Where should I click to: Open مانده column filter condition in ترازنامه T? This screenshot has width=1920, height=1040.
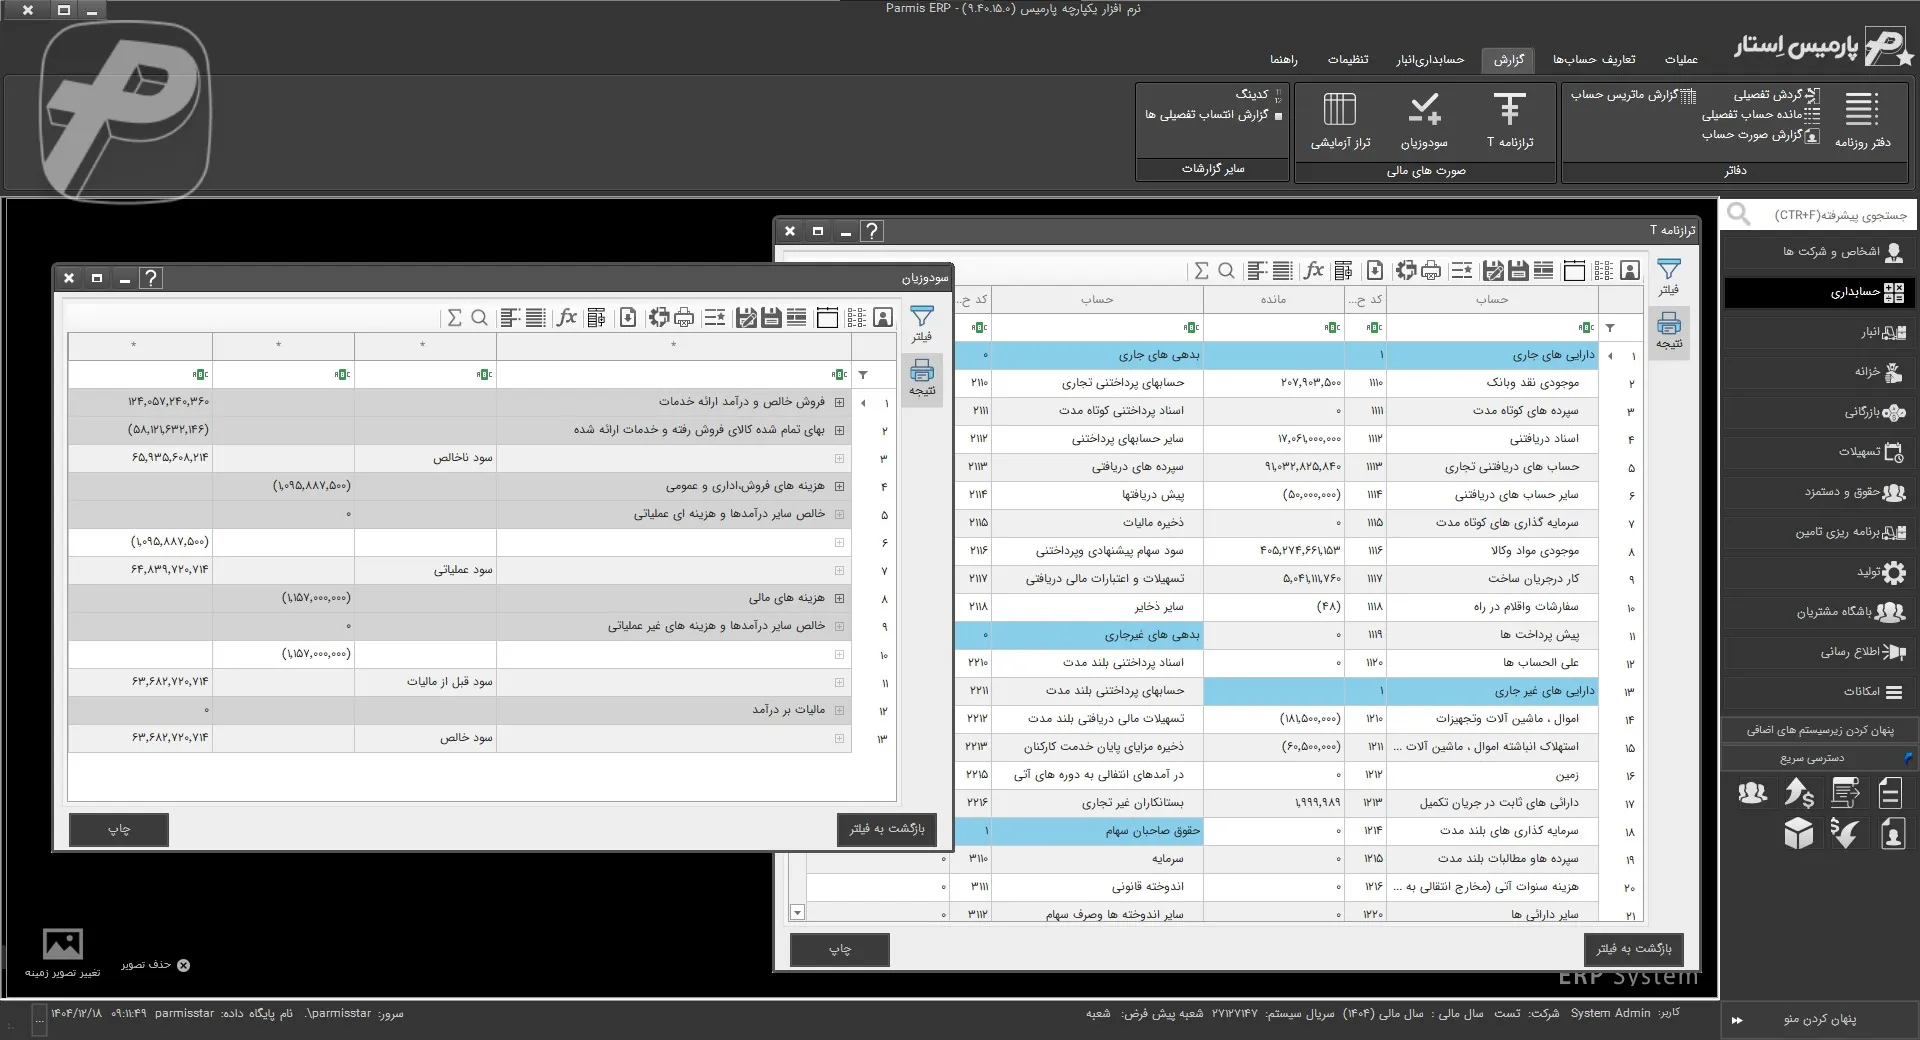point(1332,327)
